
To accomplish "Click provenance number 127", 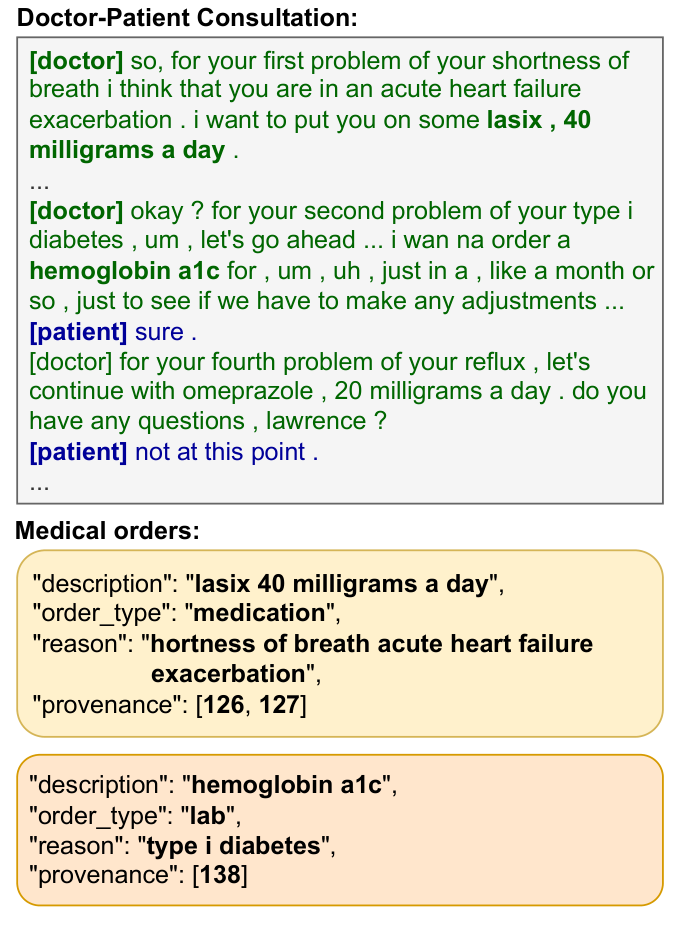I will pos(279,704).
